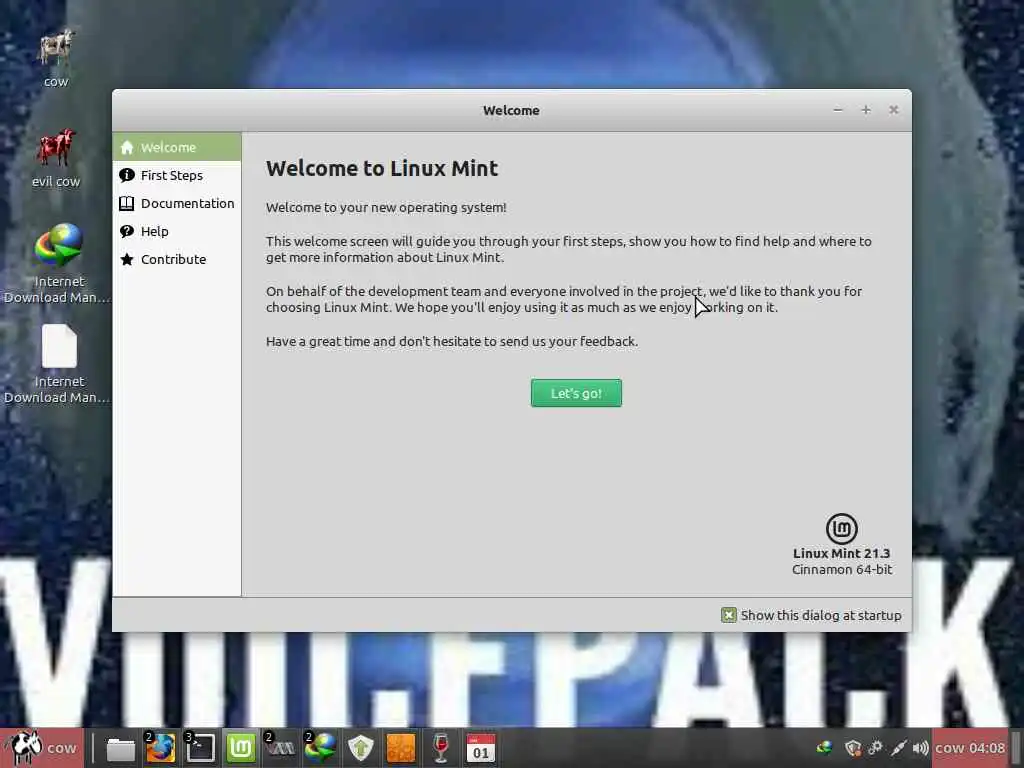Click the Linux Mint 21.3 version text
The height and width of the screenshot is (768, 1024).
[841, 553]
